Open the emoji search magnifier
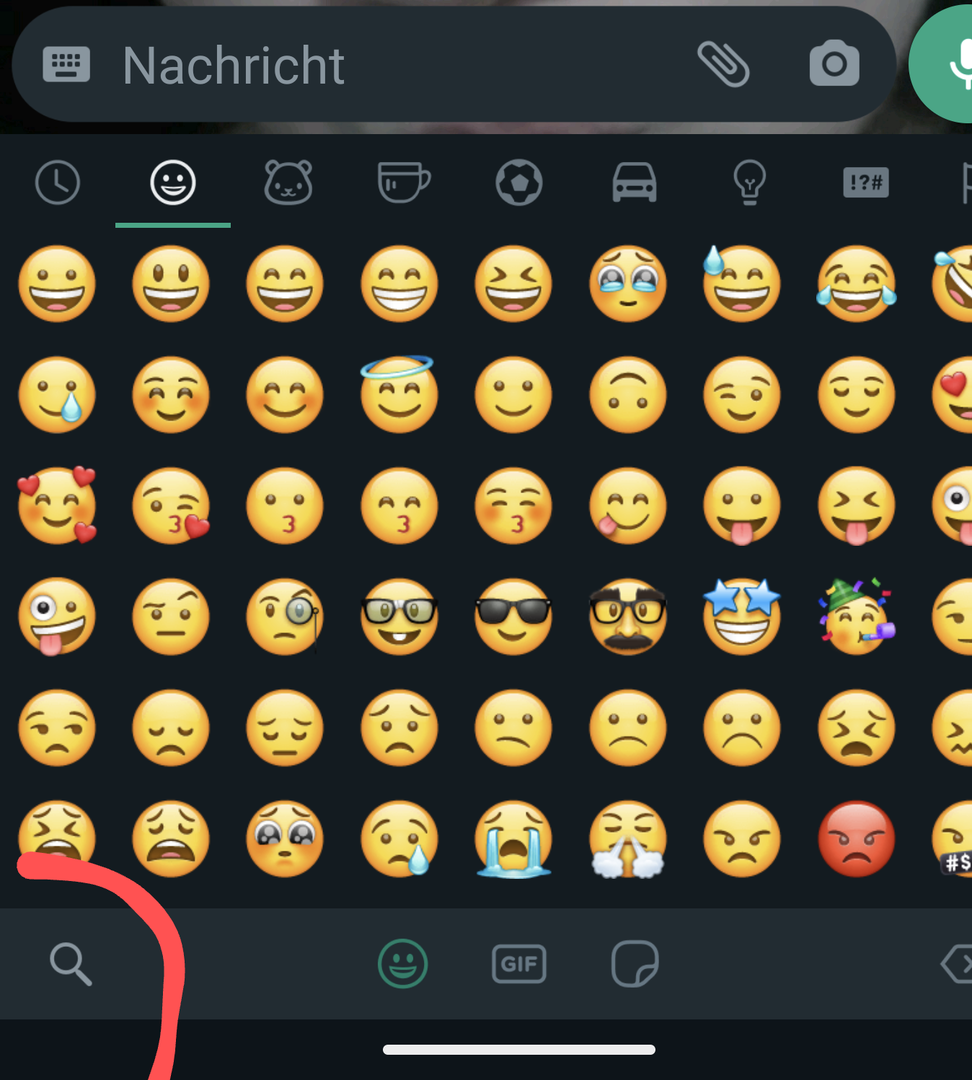 (71, 964)
